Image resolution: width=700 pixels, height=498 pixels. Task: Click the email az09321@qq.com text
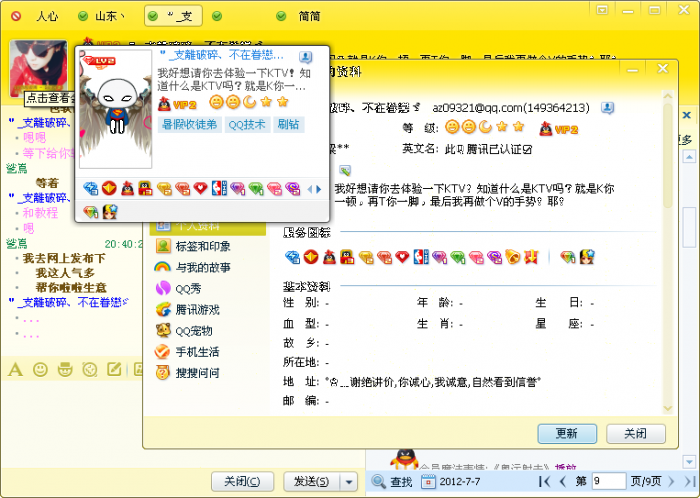click(479, 108)
